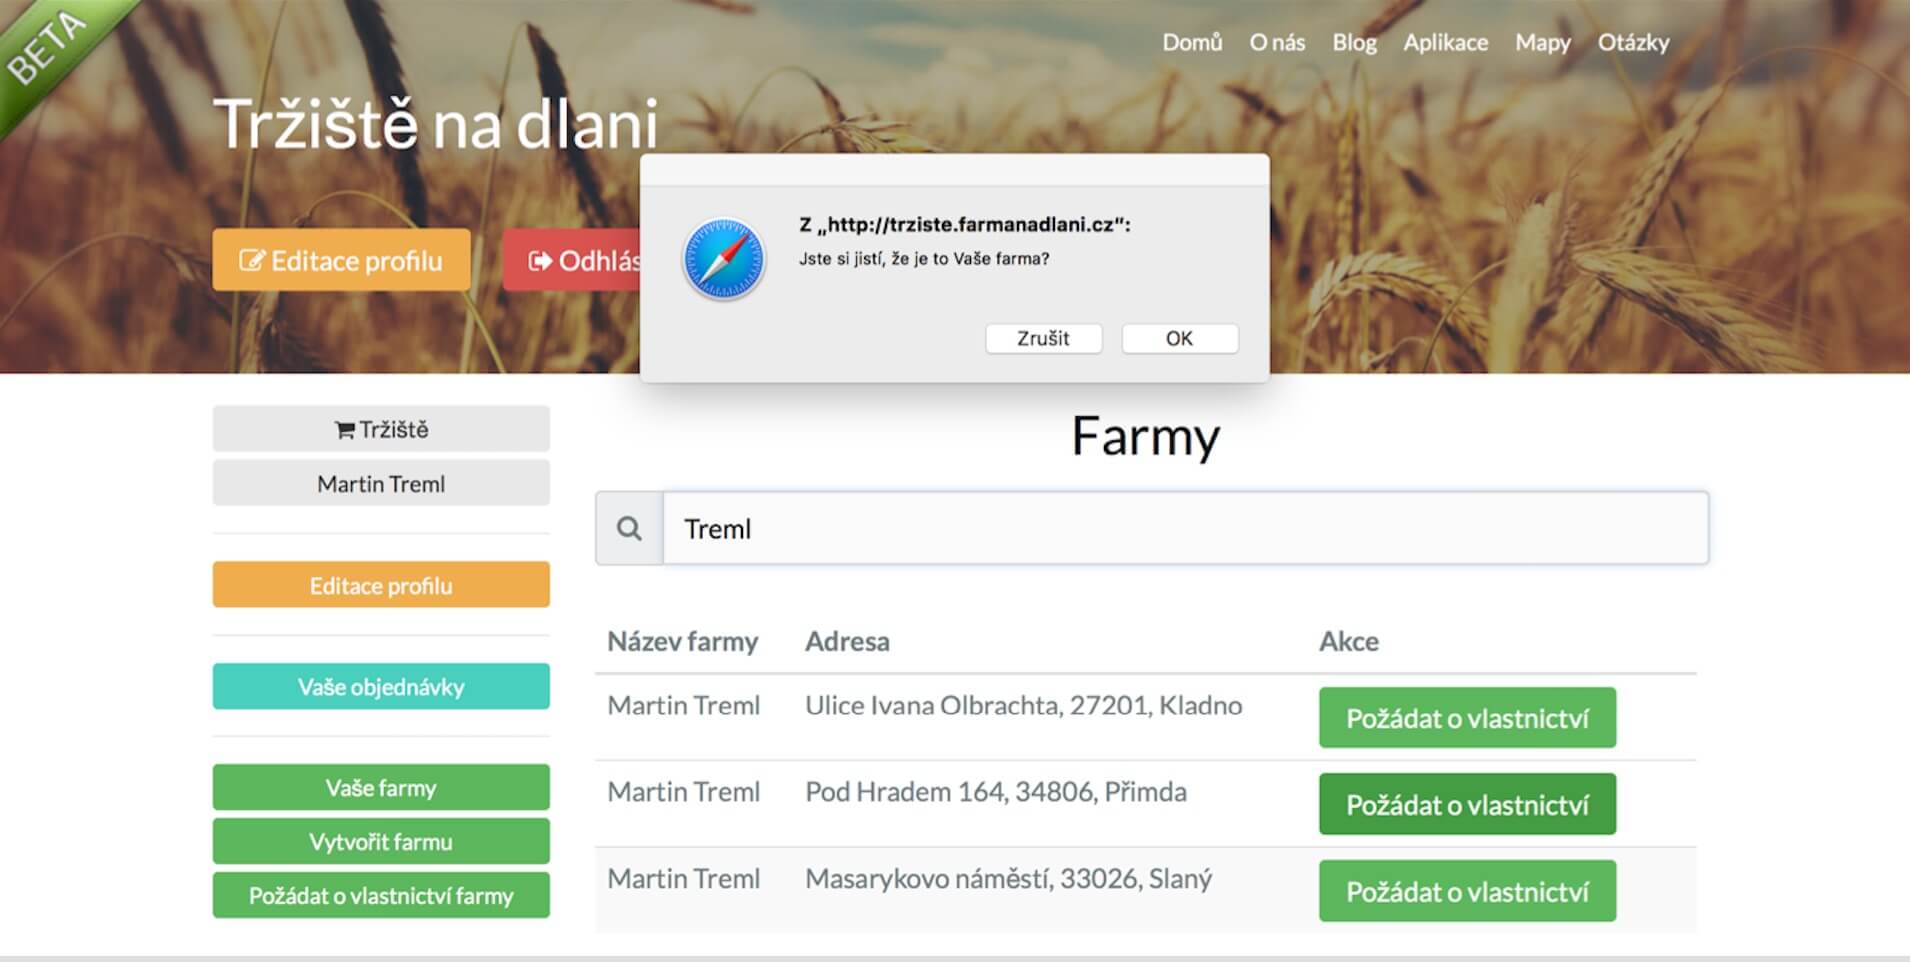
Task: Open Tržiště with the cart icon
Action: coord(381,429)
